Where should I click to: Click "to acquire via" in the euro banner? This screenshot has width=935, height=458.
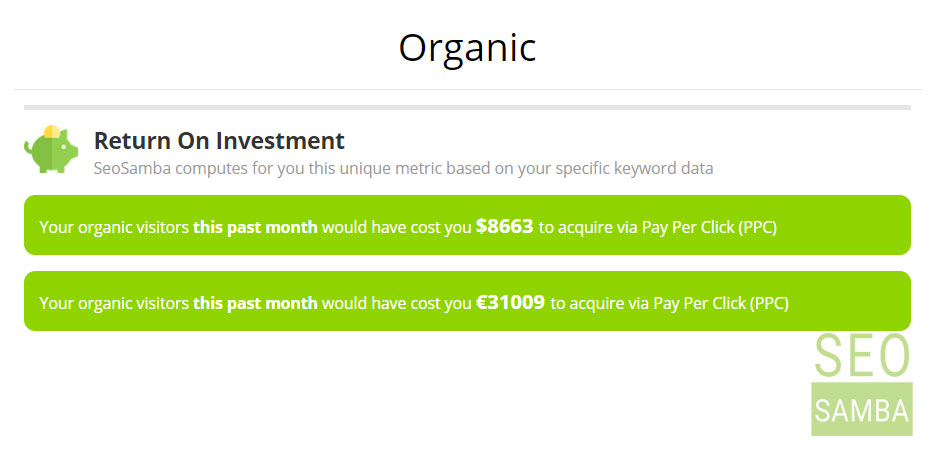coord(599,304)
